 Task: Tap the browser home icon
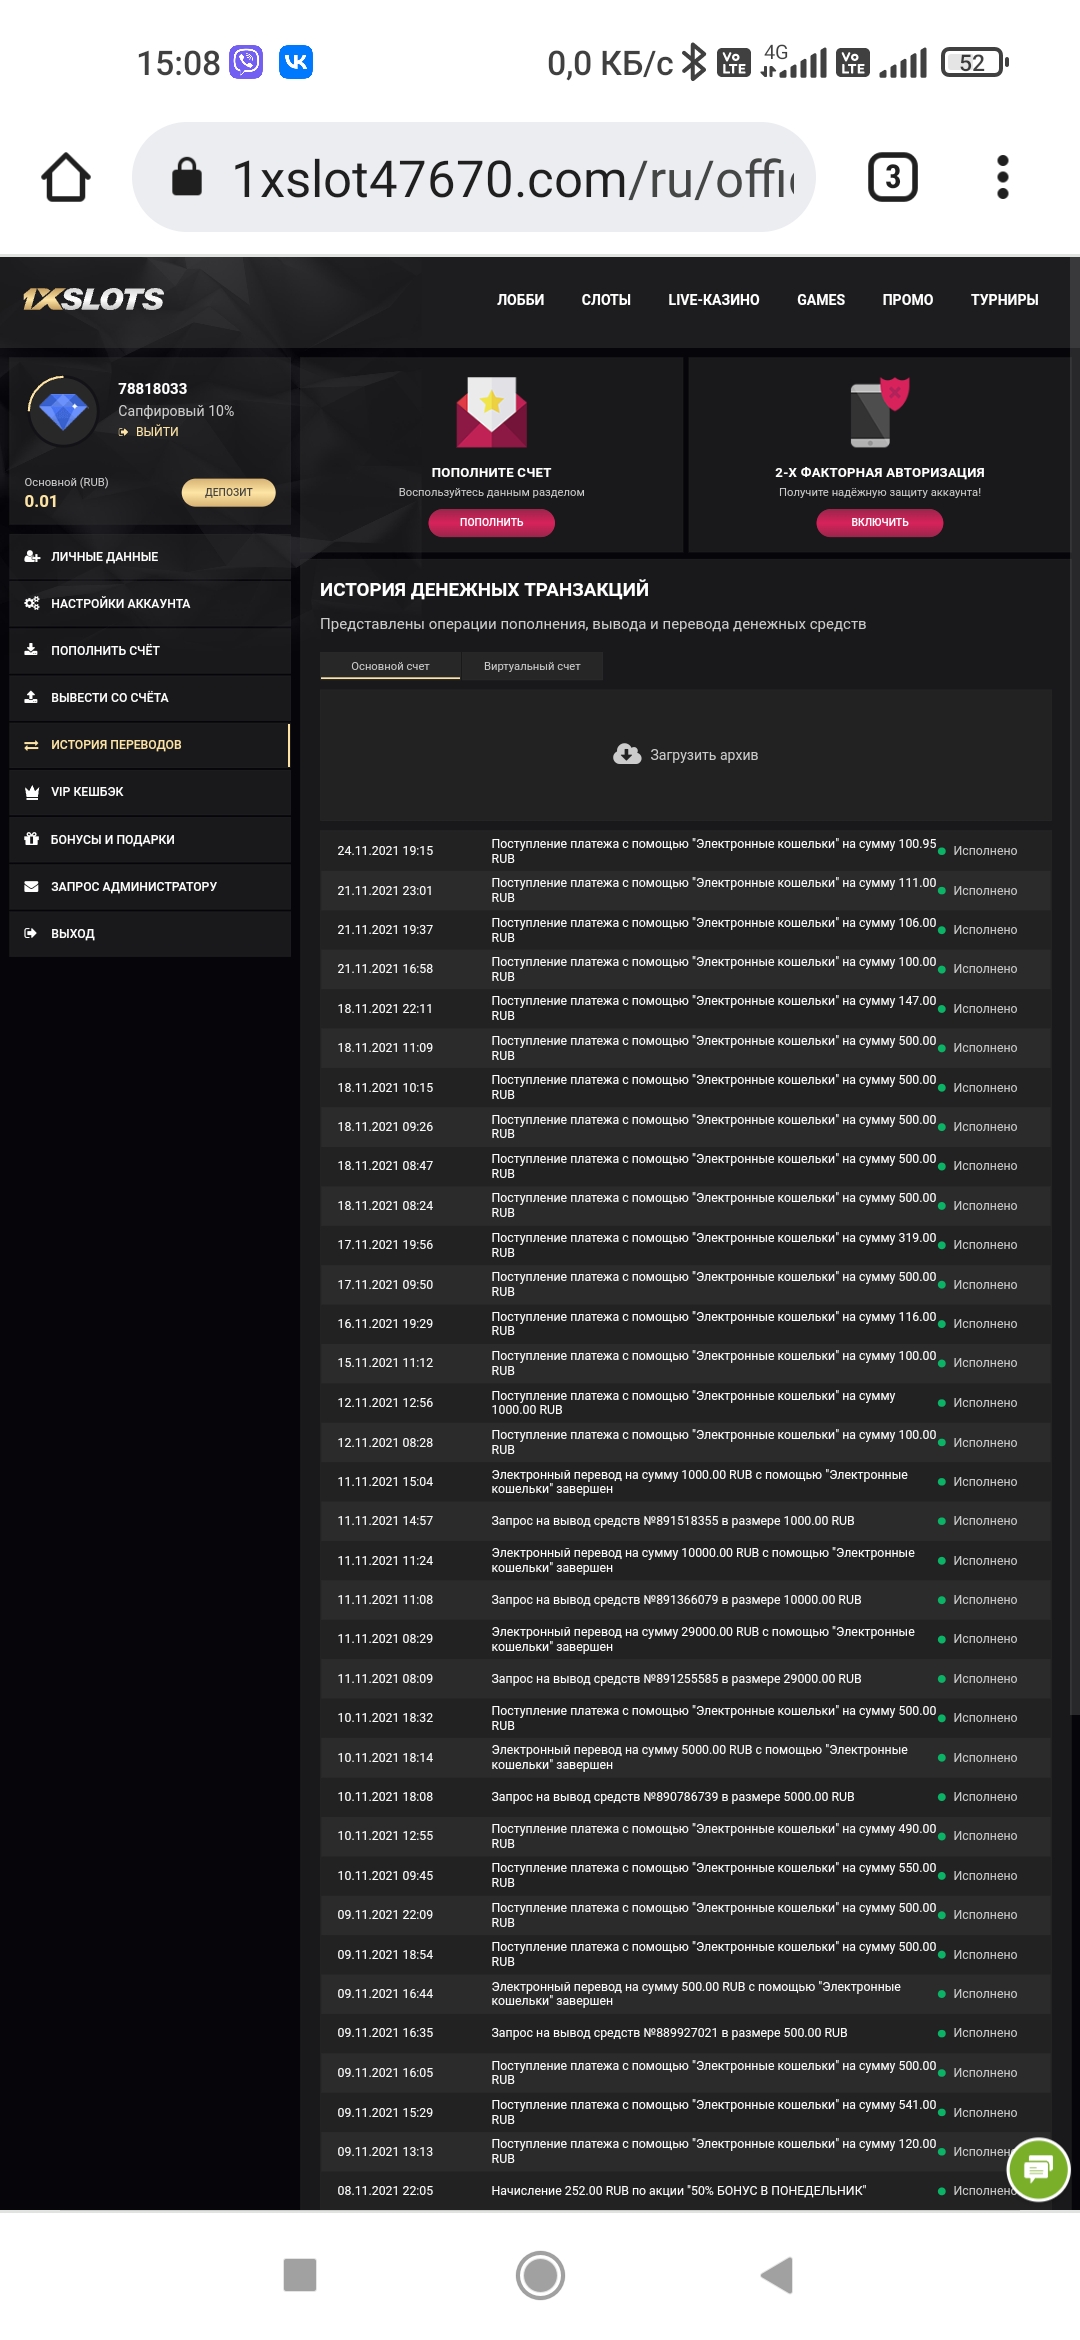coord(66,178)
